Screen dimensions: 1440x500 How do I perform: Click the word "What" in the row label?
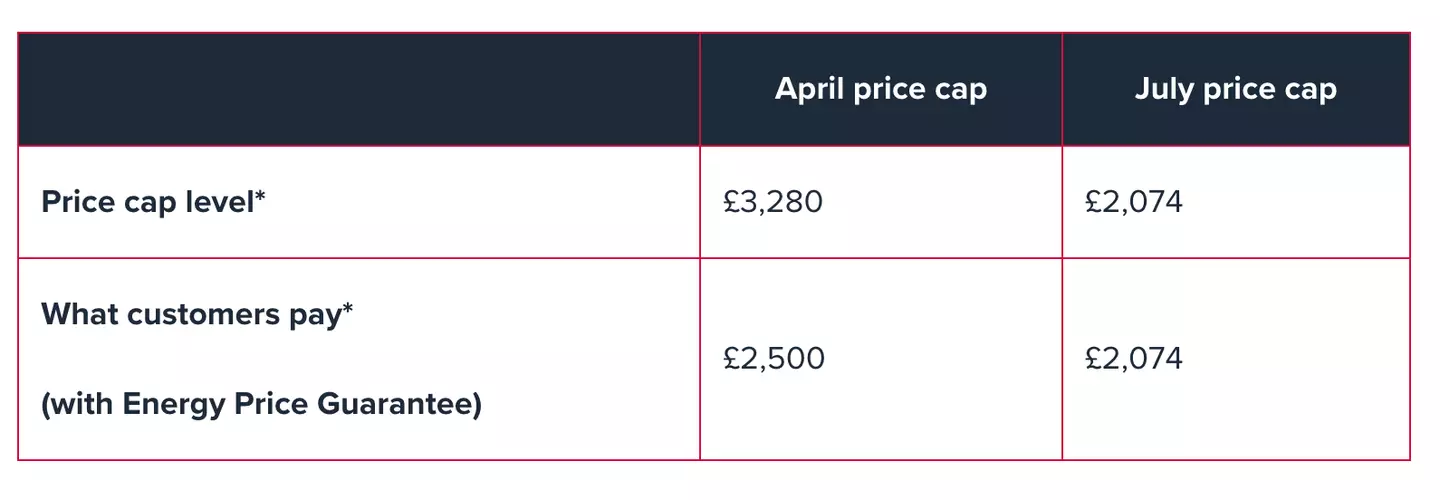point(75,314)
